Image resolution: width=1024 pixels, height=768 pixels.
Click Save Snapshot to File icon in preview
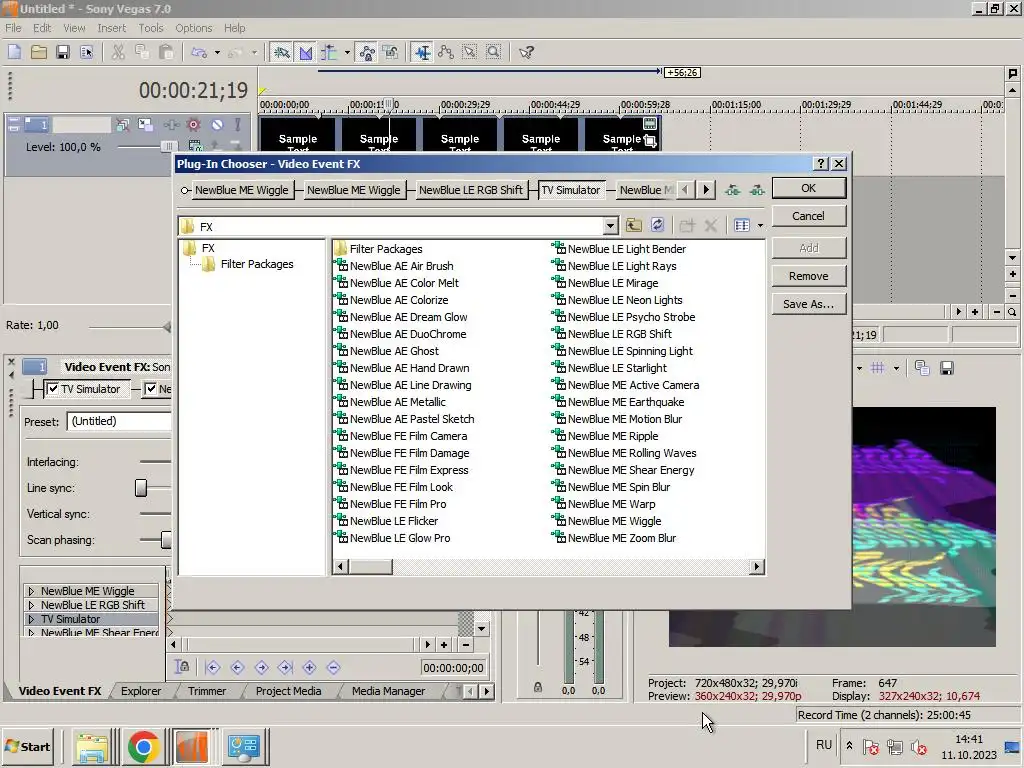(946, 368)
